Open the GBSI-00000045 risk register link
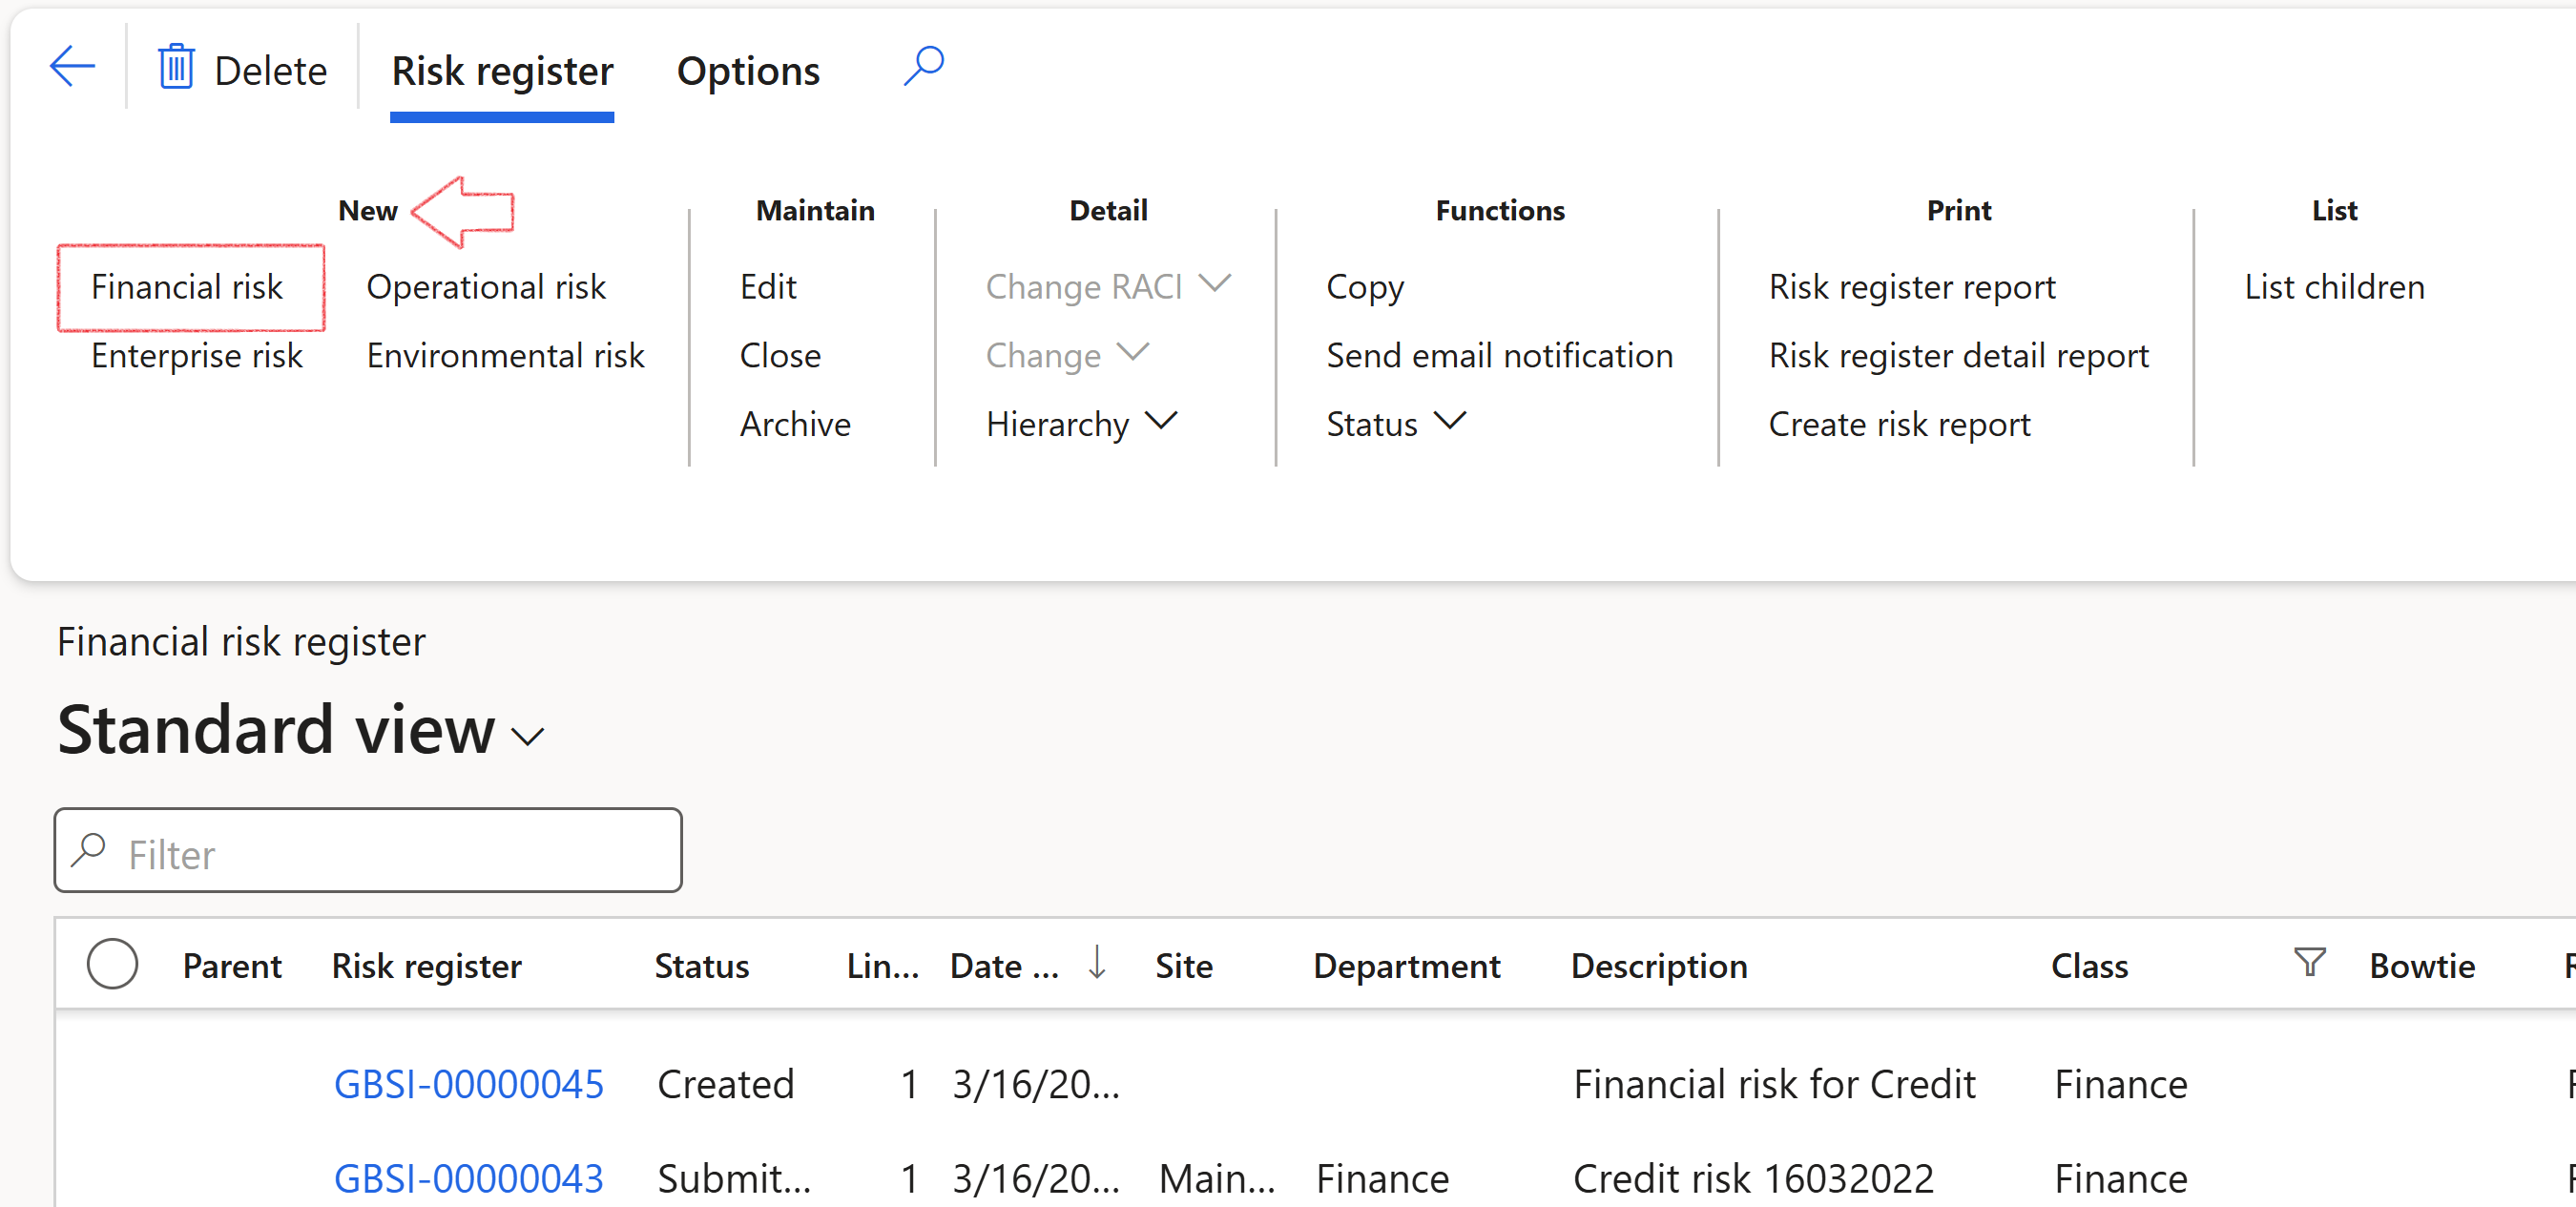Image resolution: width=2576 pixels, height=1207 pixels. (468, 1084)
